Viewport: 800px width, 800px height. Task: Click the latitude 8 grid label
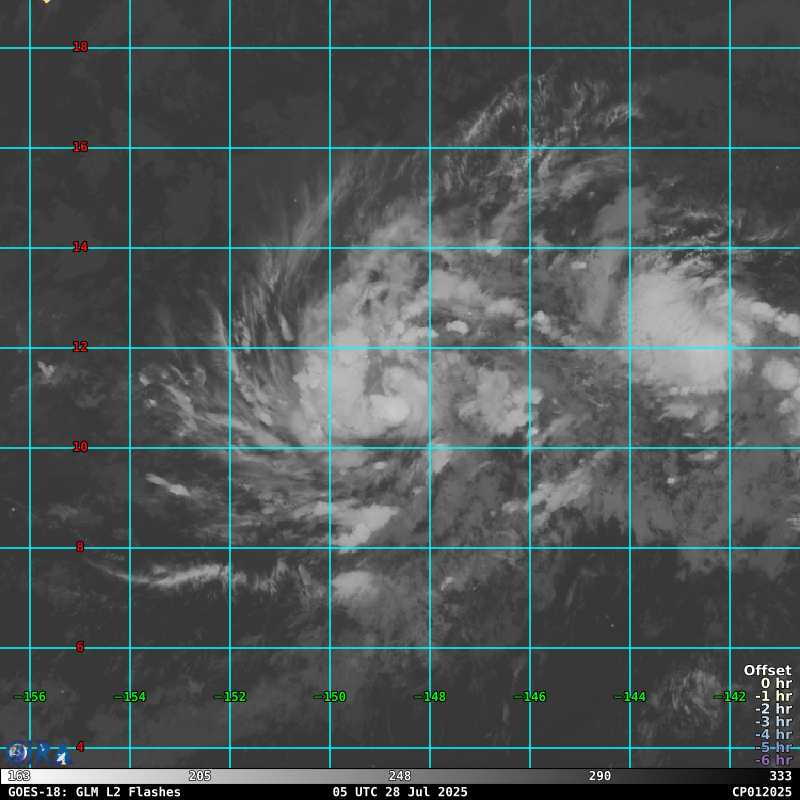coord(80,547)
